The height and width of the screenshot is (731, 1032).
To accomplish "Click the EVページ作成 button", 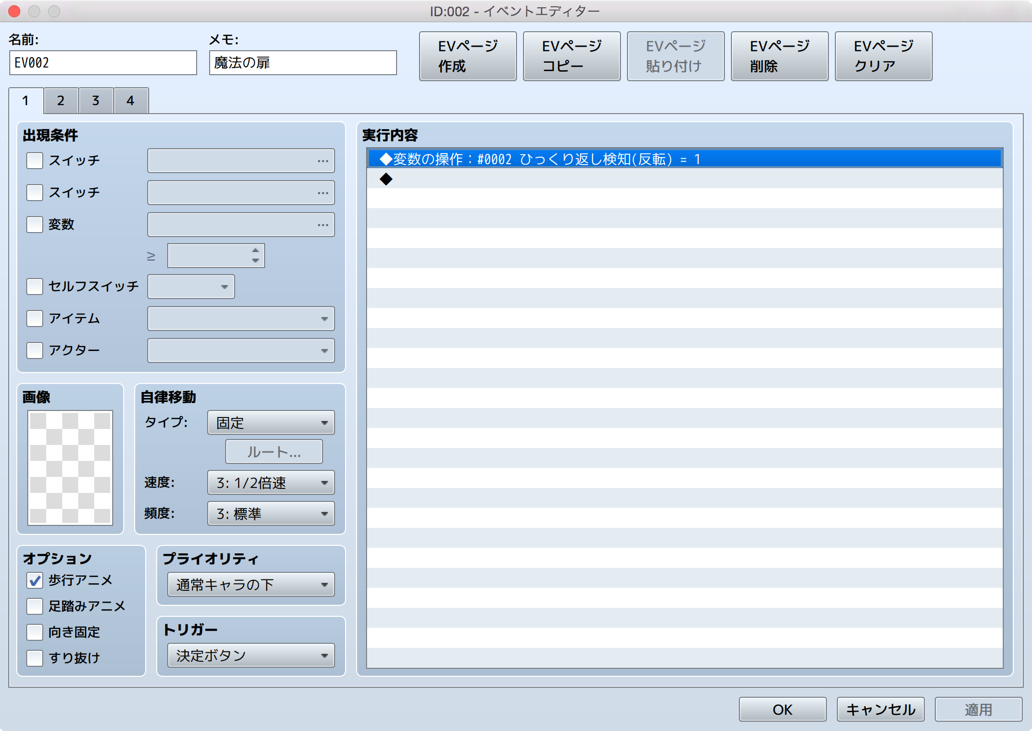I will 467,56.
